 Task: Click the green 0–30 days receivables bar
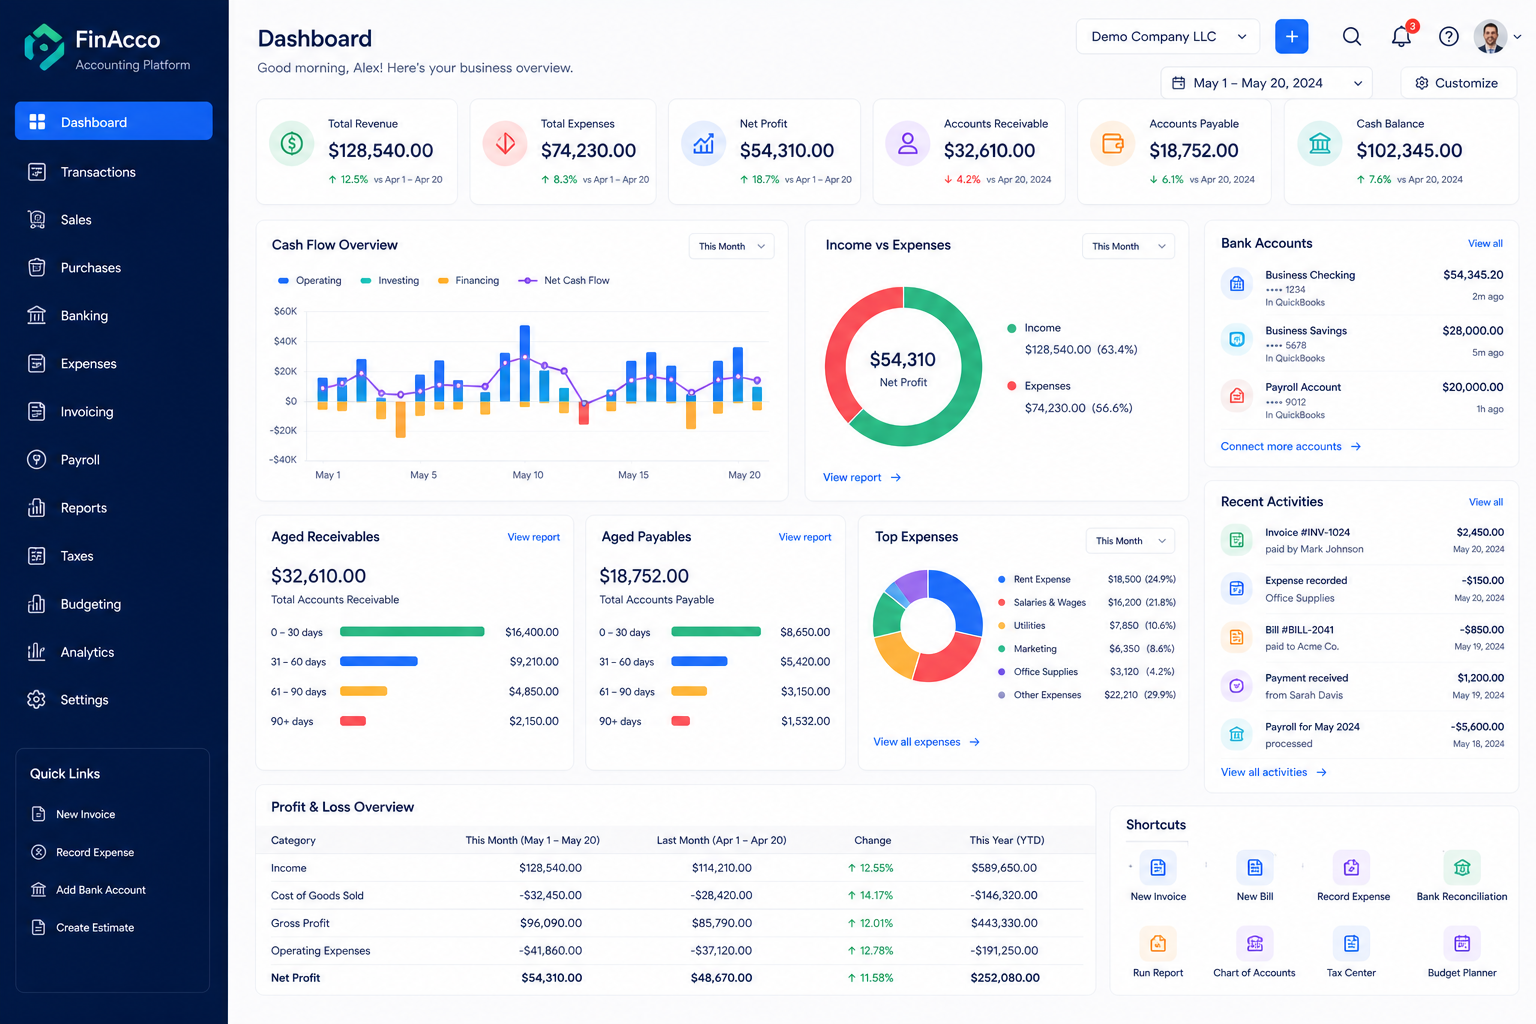tap(412, 632)
